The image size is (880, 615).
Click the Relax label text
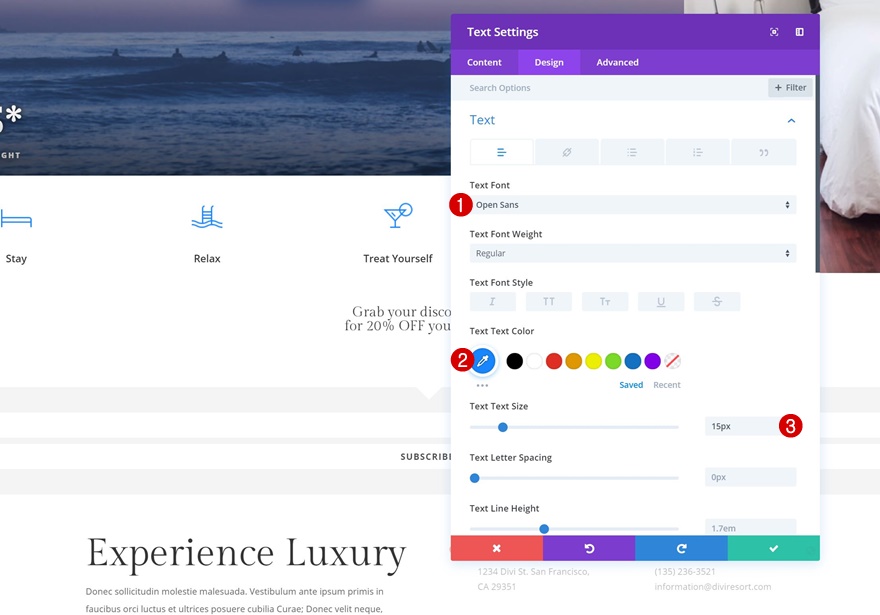(x=207, y=259)
